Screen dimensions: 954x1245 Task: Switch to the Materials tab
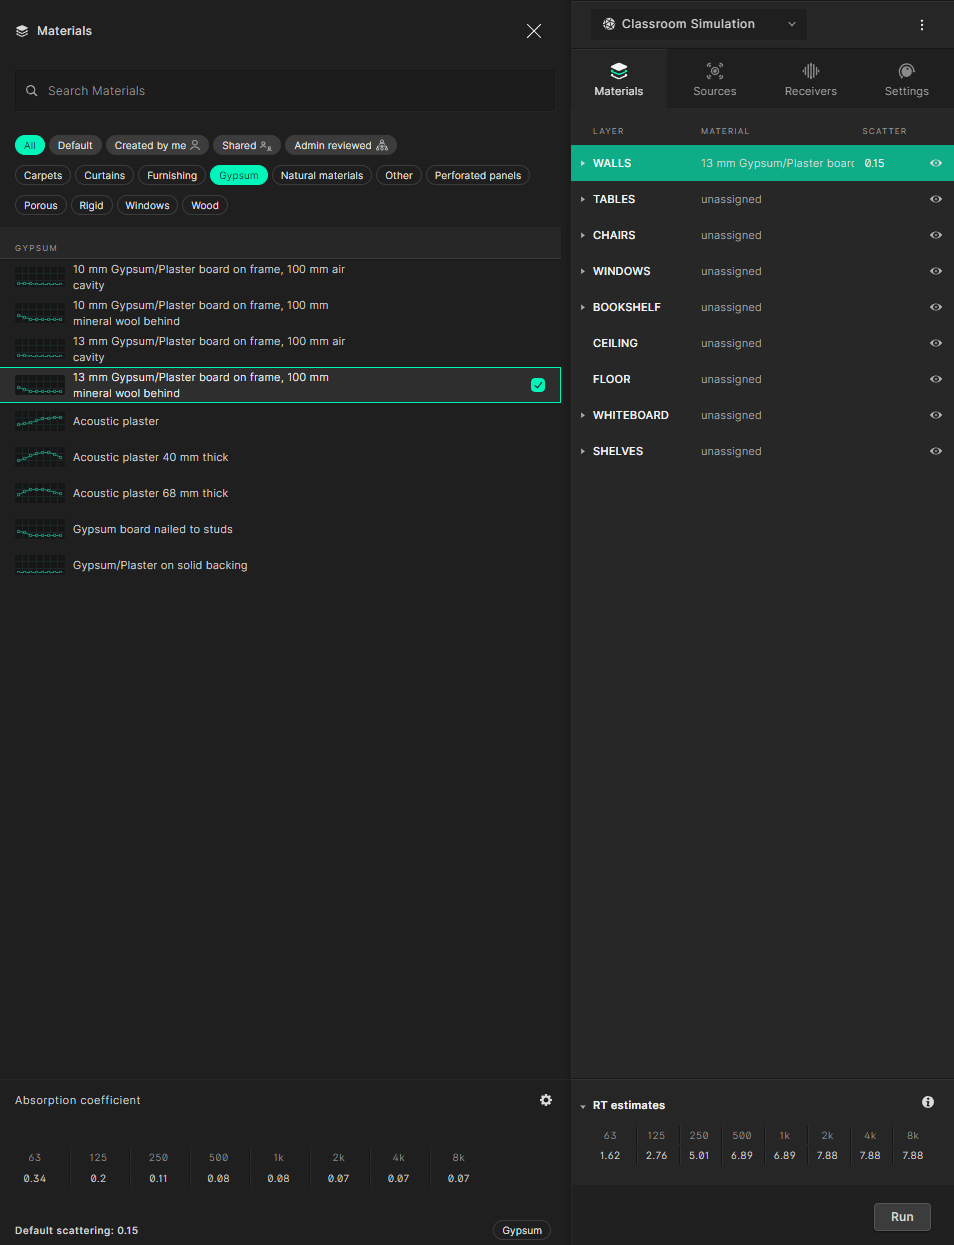(x=619, y=79)
